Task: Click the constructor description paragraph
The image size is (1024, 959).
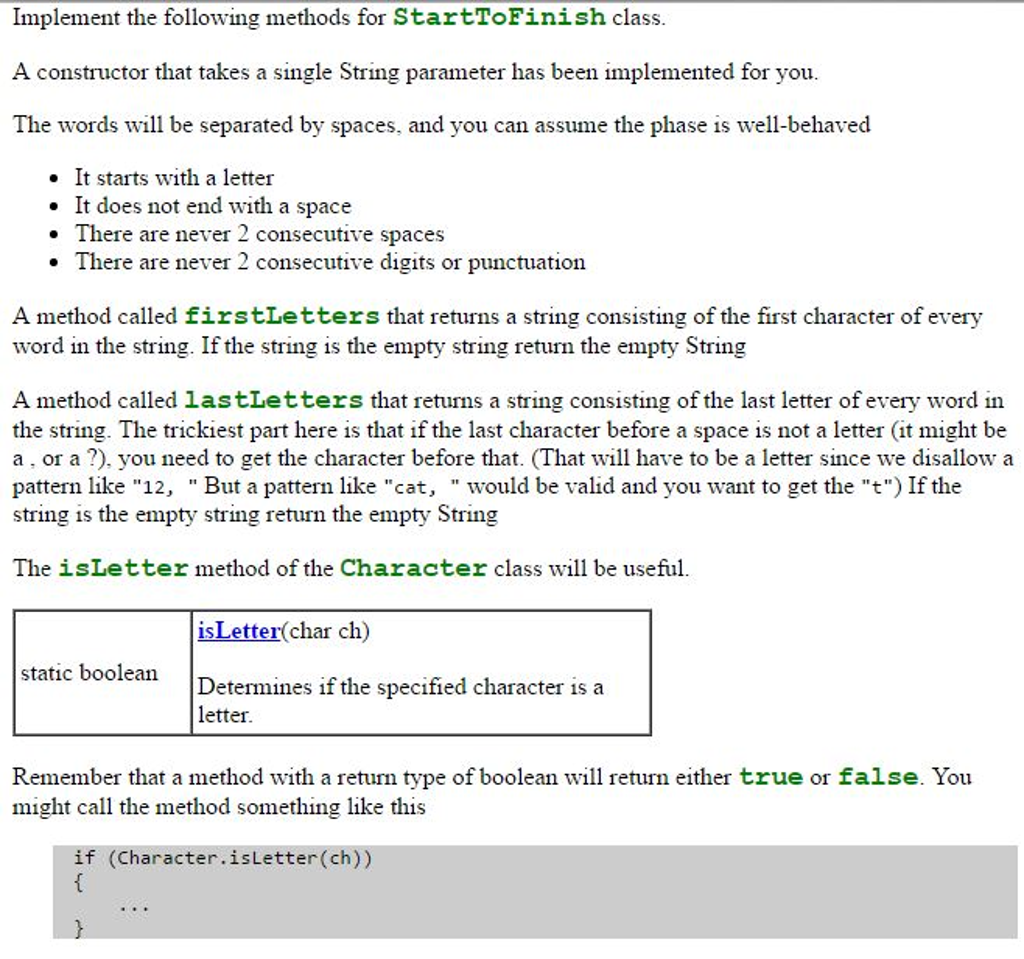Action: [x=415, y=72]
